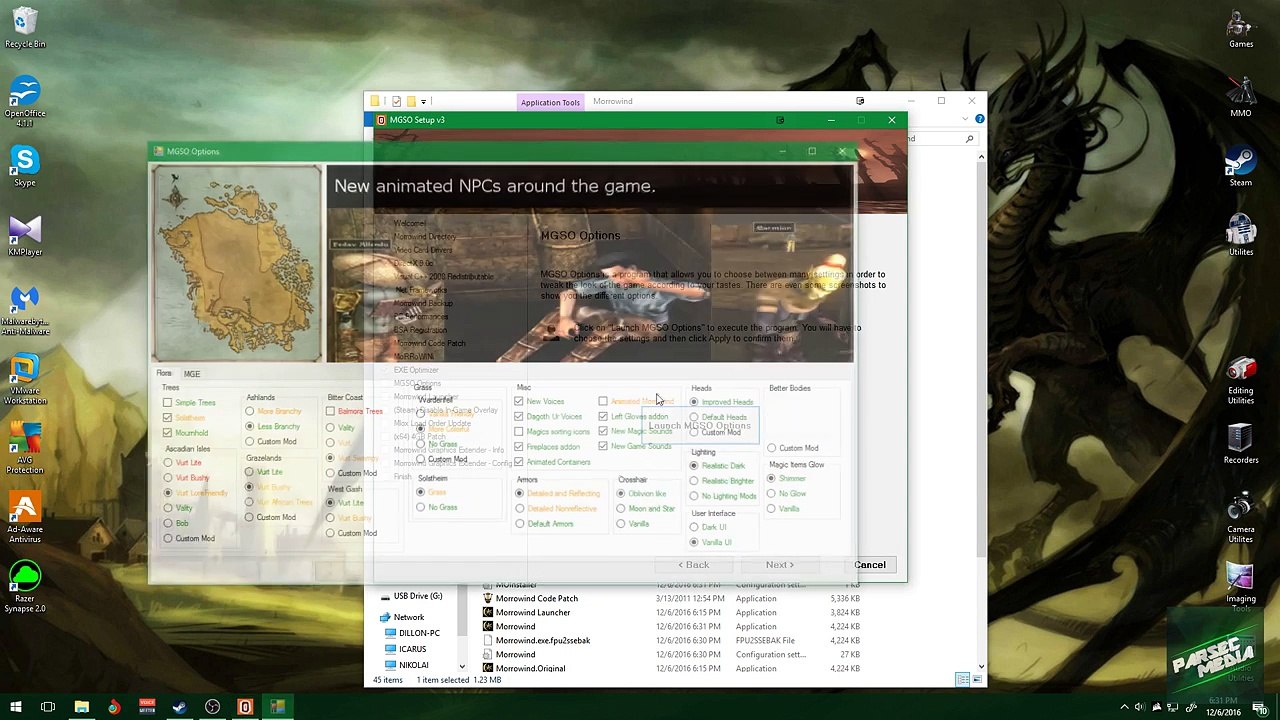Toggle the Fireplaces addon checkbox
The height and width of the screenshot is (720, 1280).
518,446
